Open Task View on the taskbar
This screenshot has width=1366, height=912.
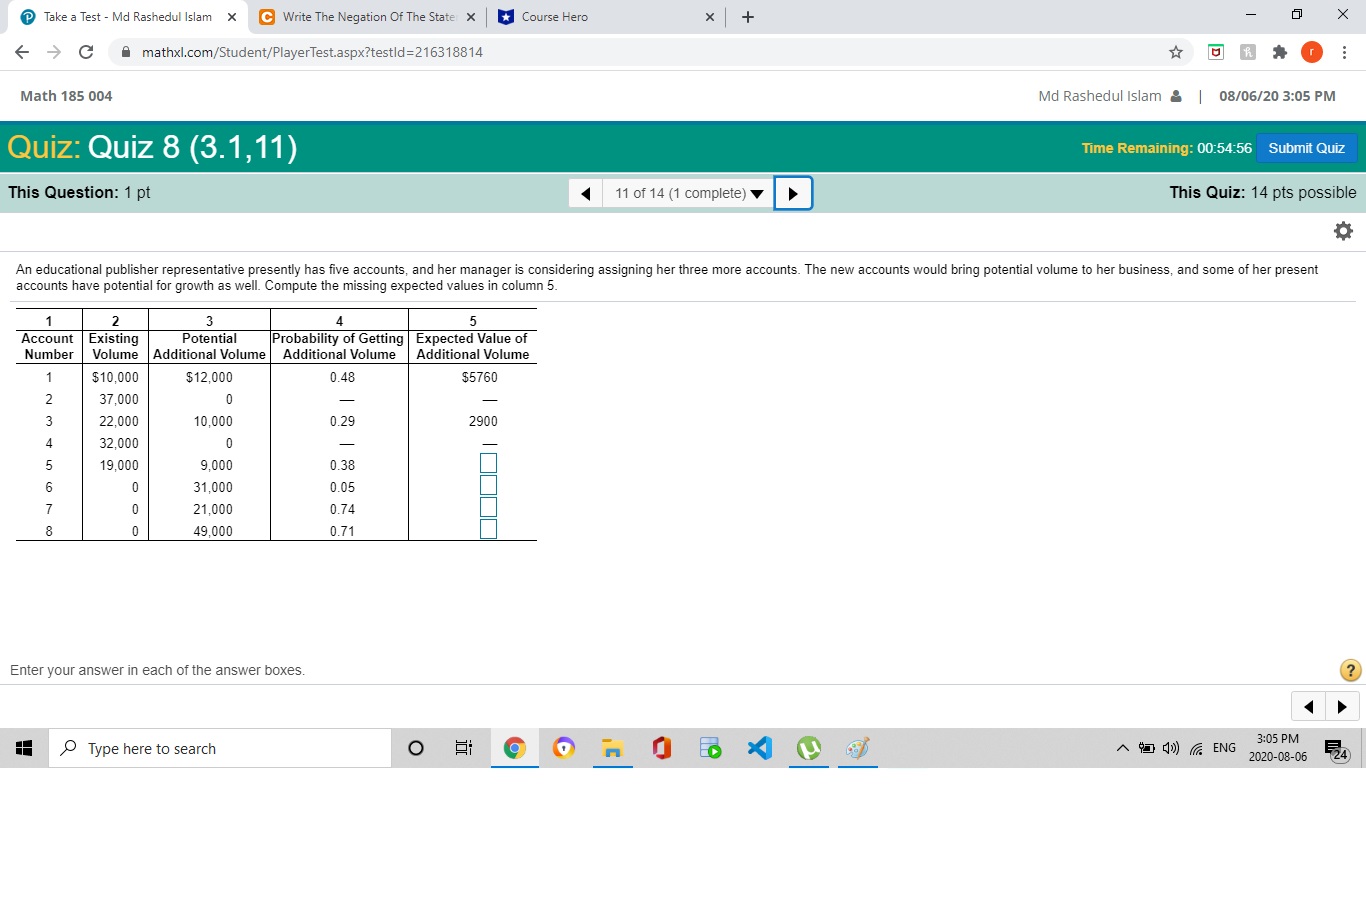464,748
